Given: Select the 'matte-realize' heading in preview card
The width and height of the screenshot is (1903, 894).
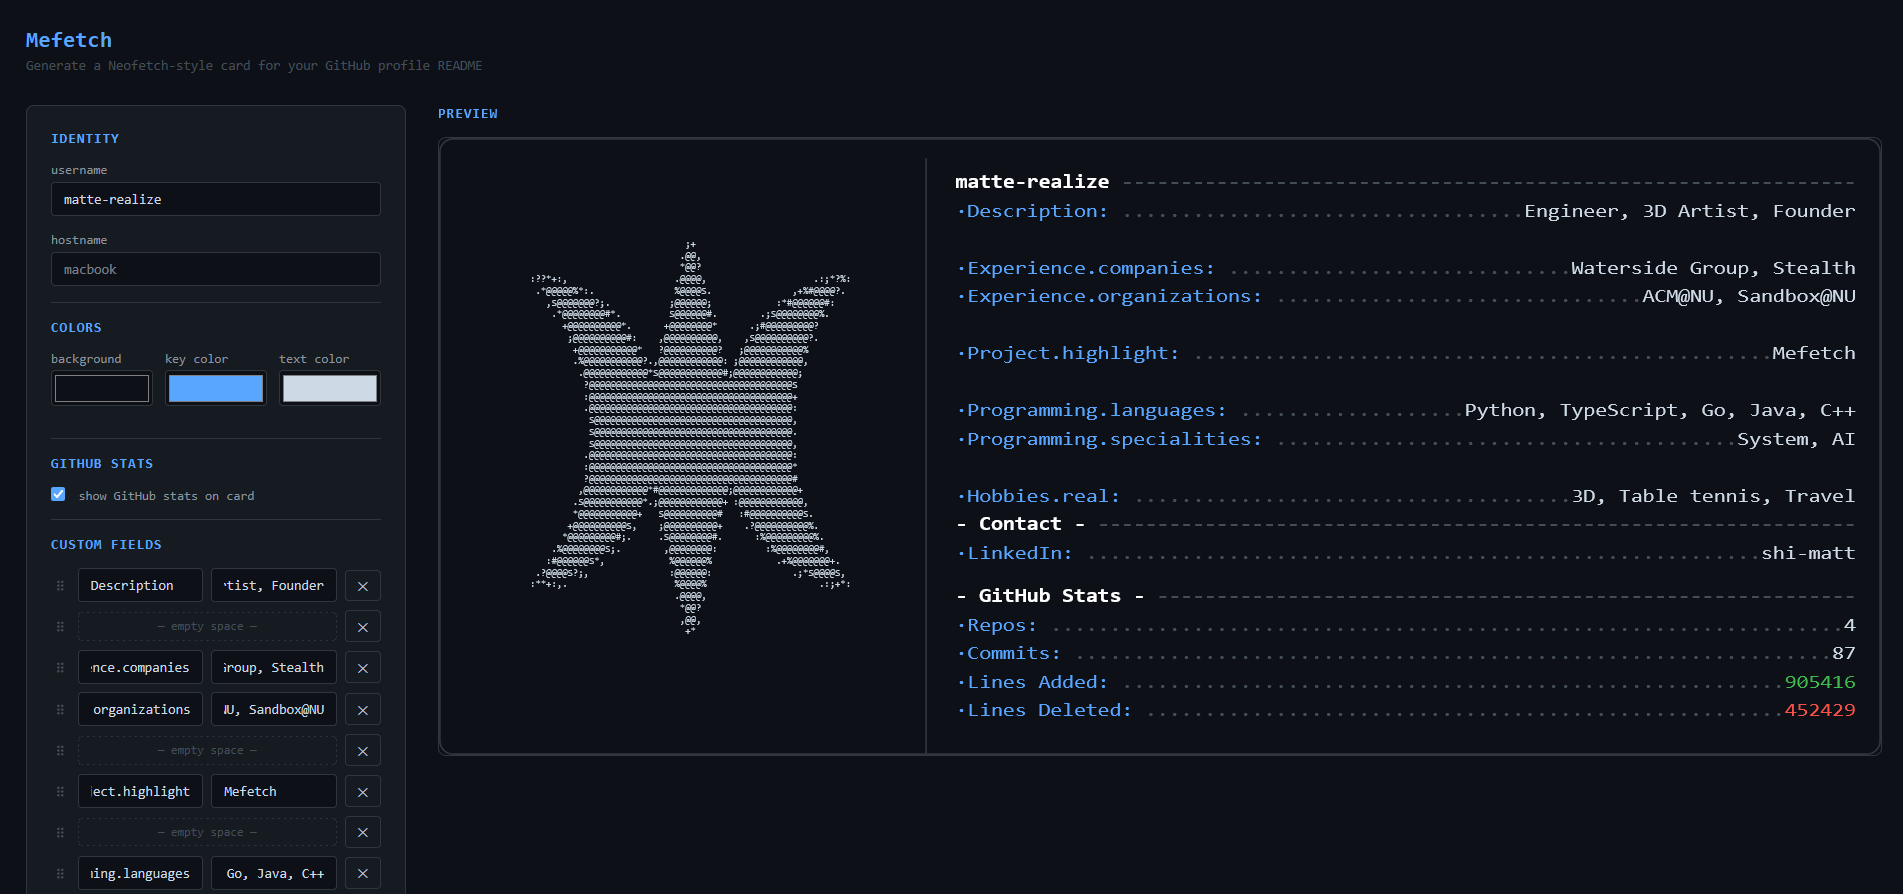Looking at the screenshot, I should click(x=1032, y=182).
